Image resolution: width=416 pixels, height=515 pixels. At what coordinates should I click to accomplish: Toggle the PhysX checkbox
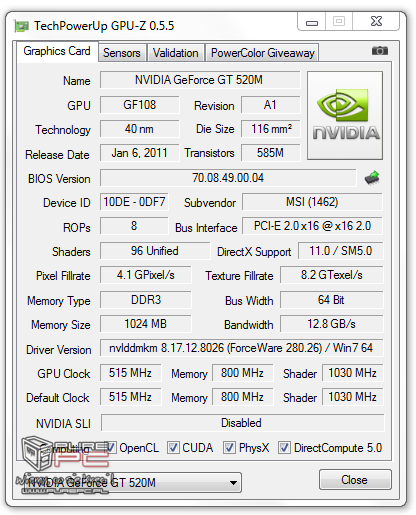tap(229, 447)
